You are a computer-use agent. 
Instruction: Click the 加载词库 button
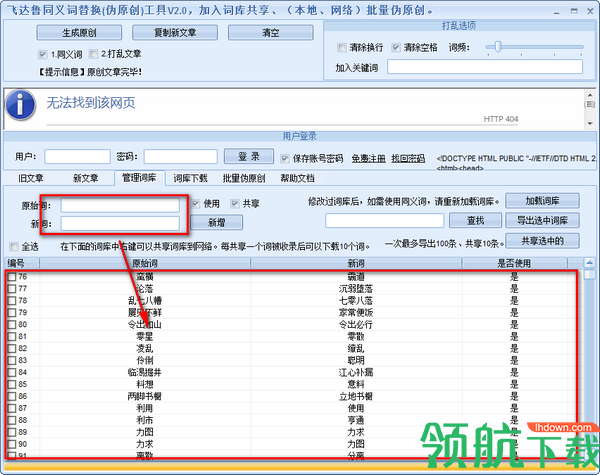[542, 201]
